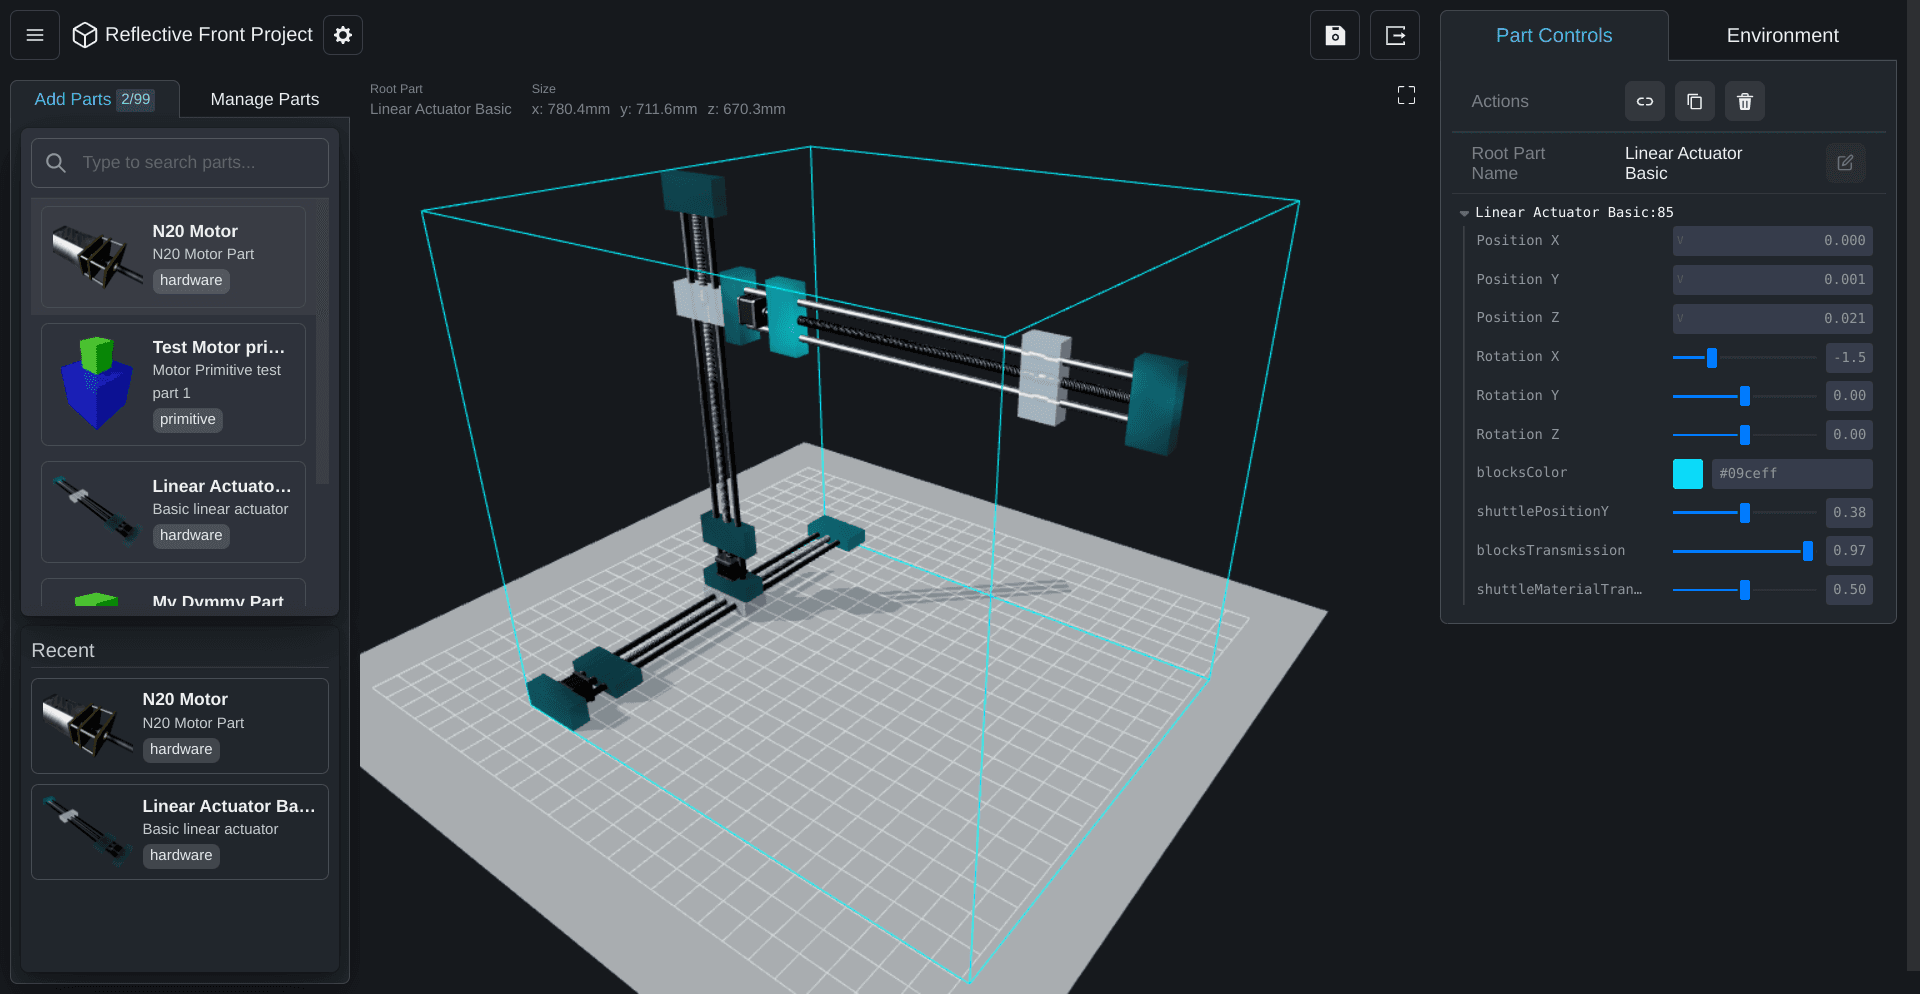Delete the part using the trash icon

click(1744, 101)
